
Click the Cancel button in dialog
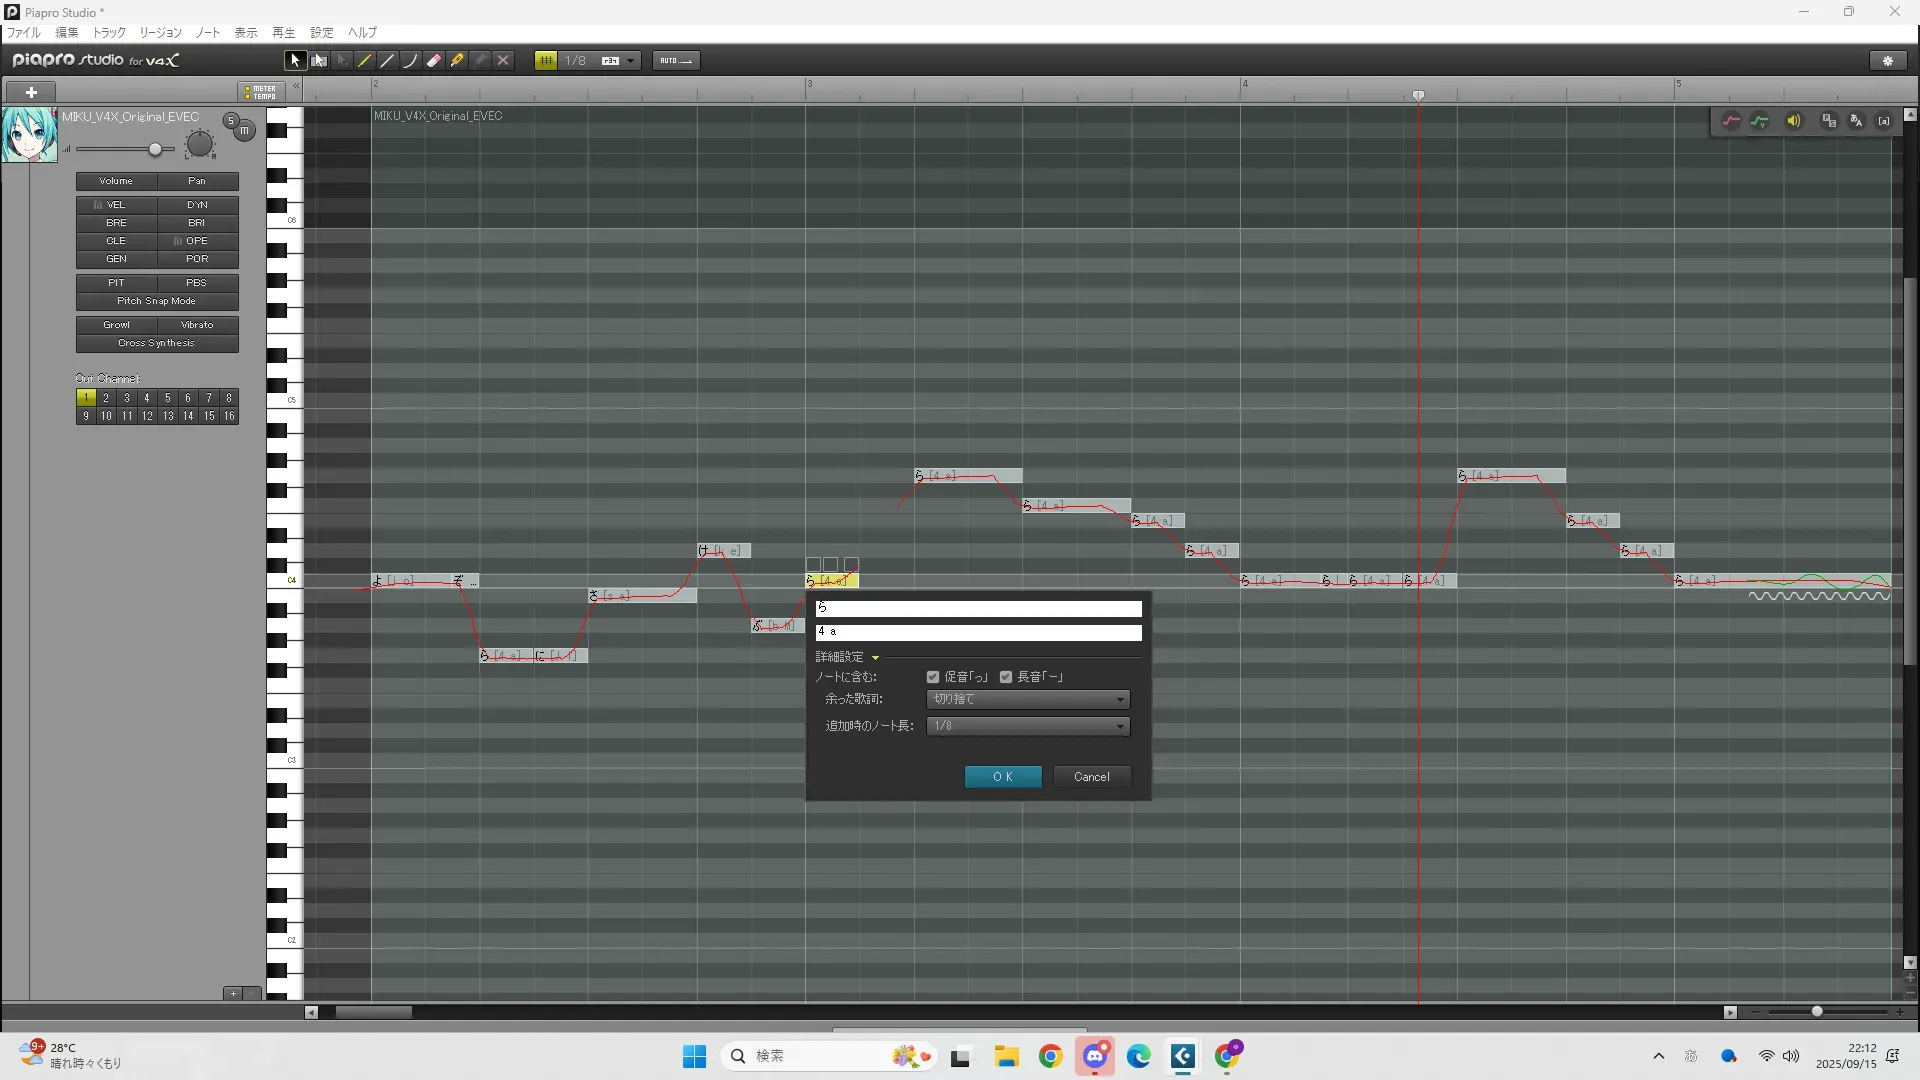pos(1091,777)
